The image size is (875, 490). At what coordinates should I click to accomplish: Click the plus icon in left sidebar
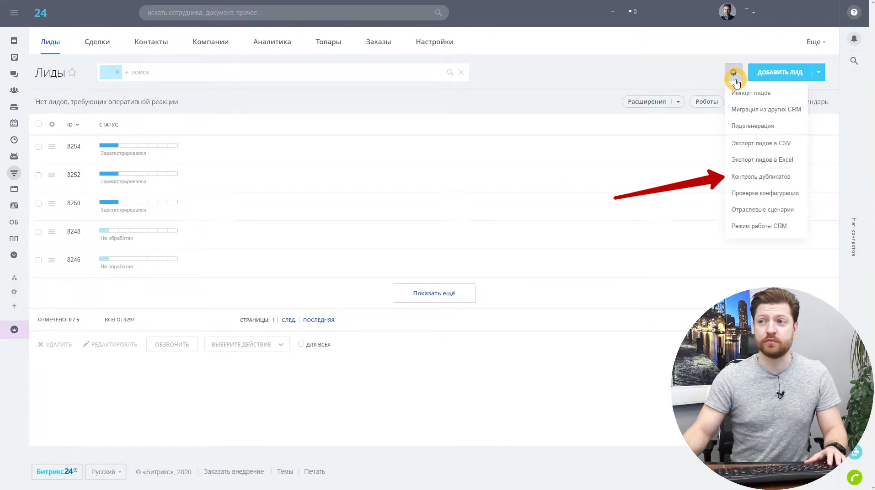[x=14, y=306]
